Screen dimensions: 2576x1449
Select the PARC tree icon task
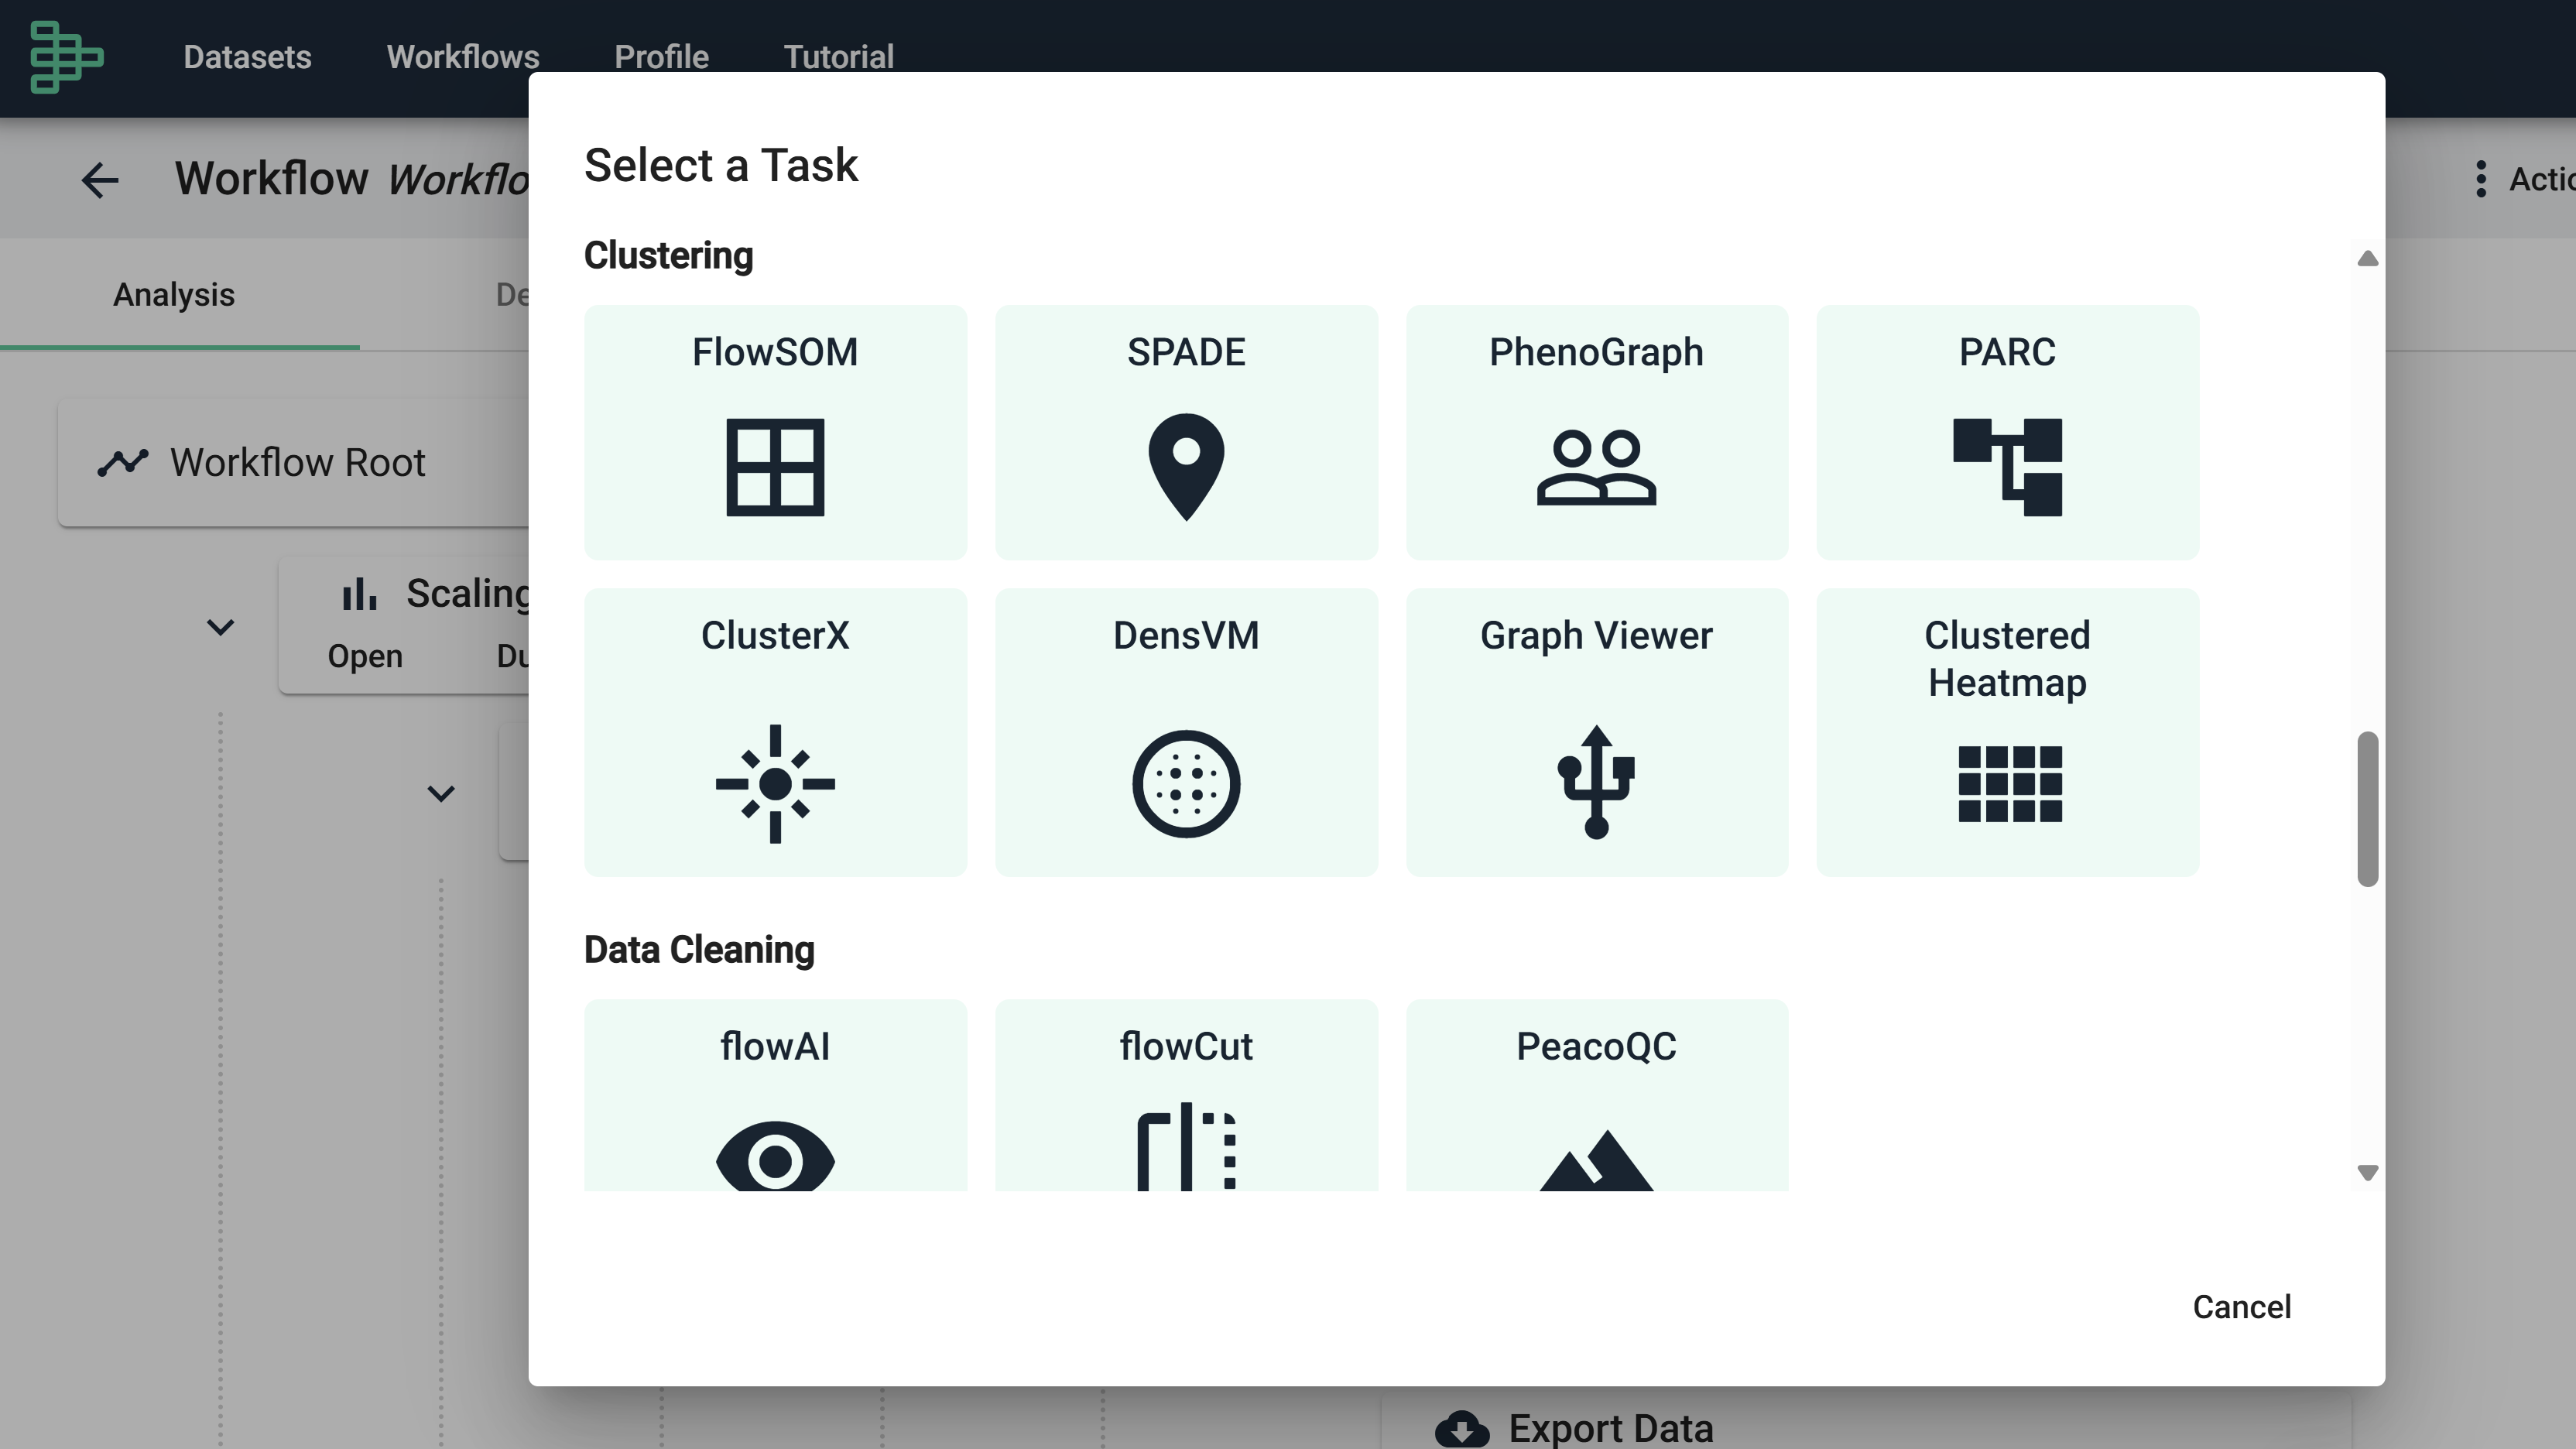[x=2007, y=432]
